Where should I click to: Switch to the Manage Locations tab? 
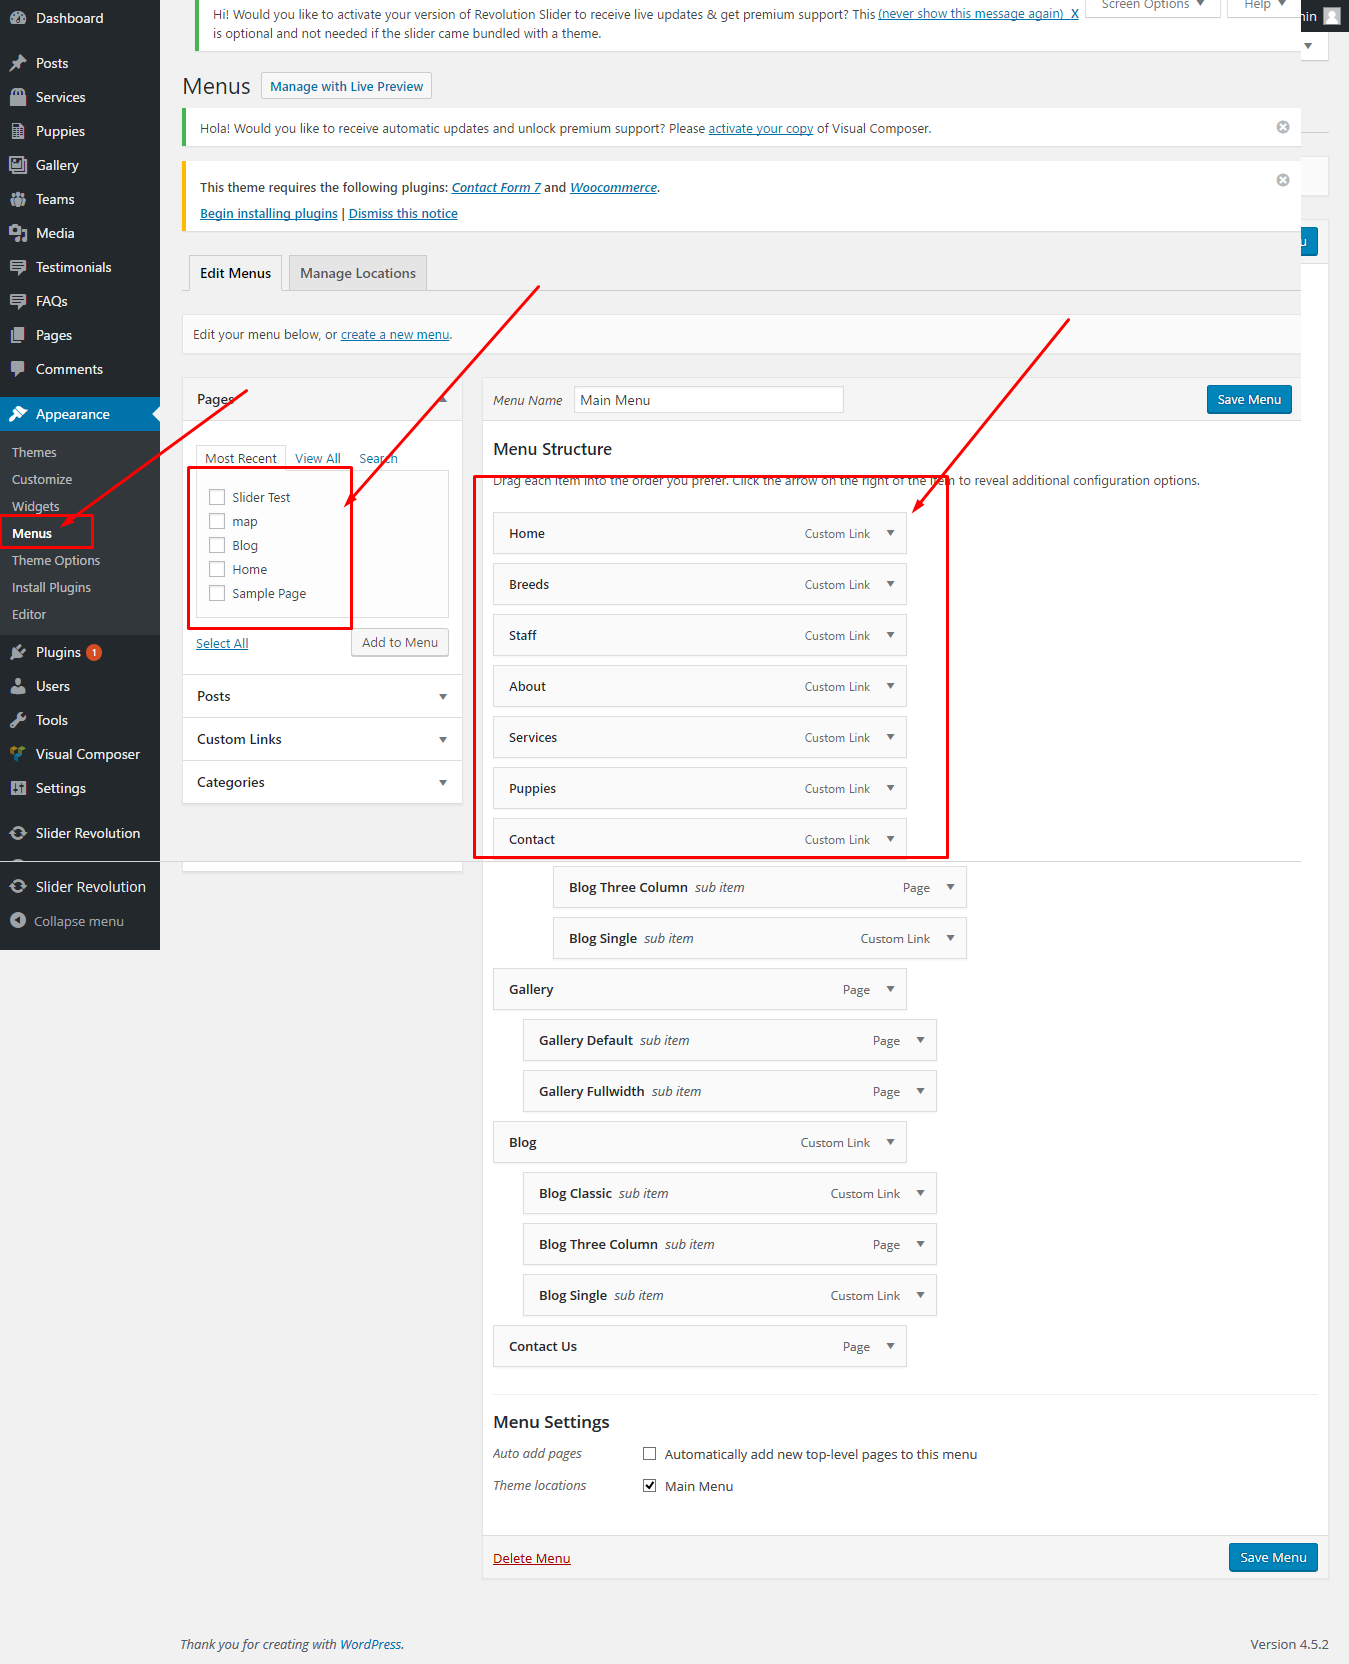coord(357,273)
